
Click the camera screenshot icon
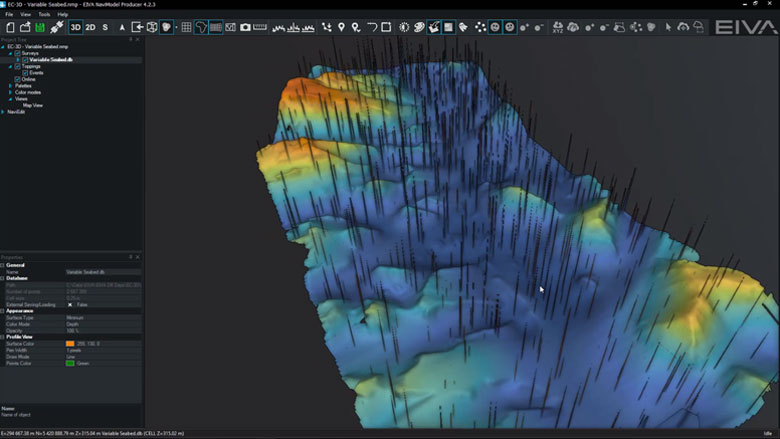[245, 27]
